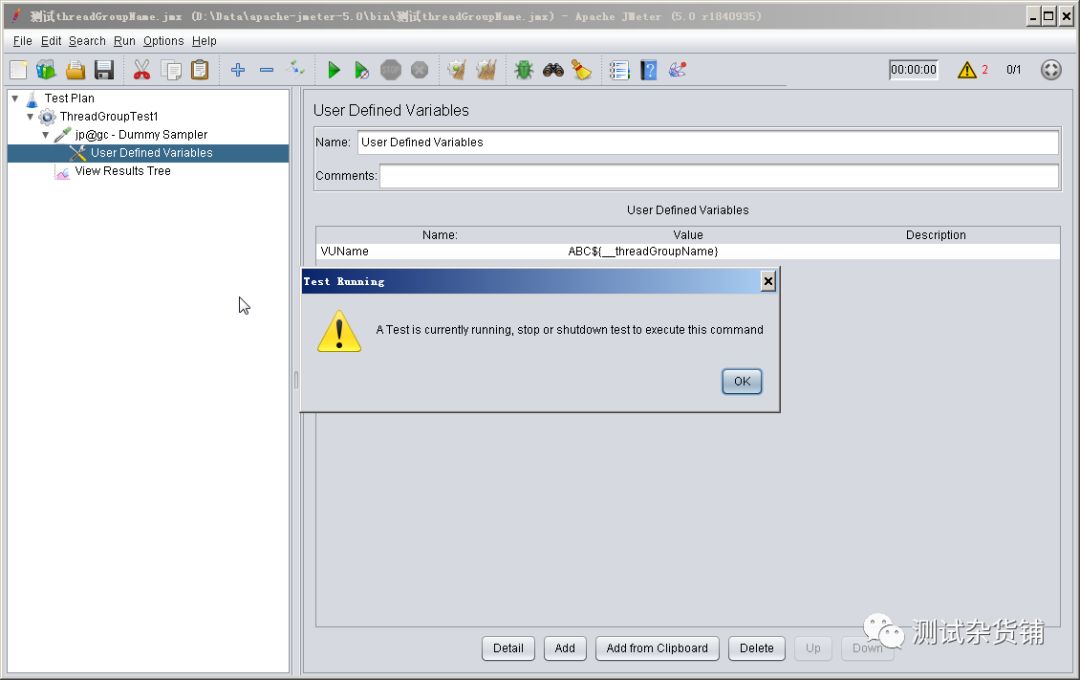Select User Defined Variables tree item
1080x680 pixels.
(x=152, y=153)
